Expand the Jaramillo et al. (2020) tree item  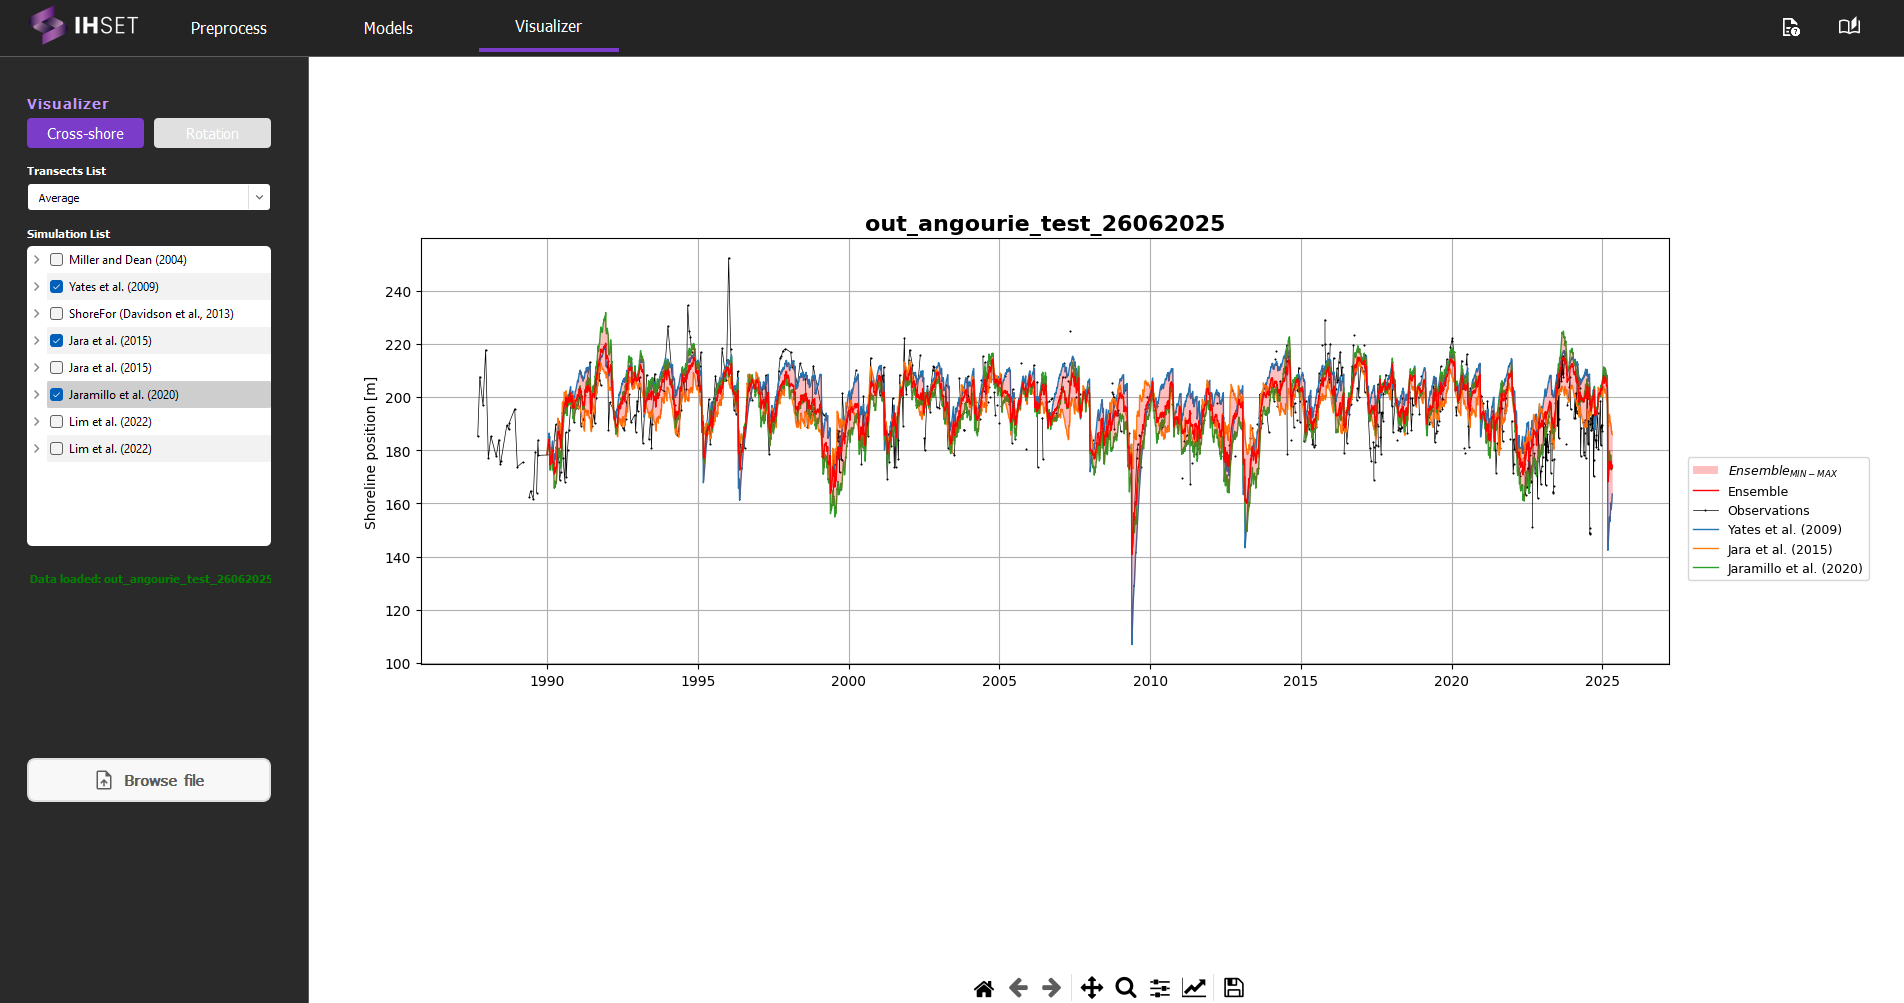35,394
